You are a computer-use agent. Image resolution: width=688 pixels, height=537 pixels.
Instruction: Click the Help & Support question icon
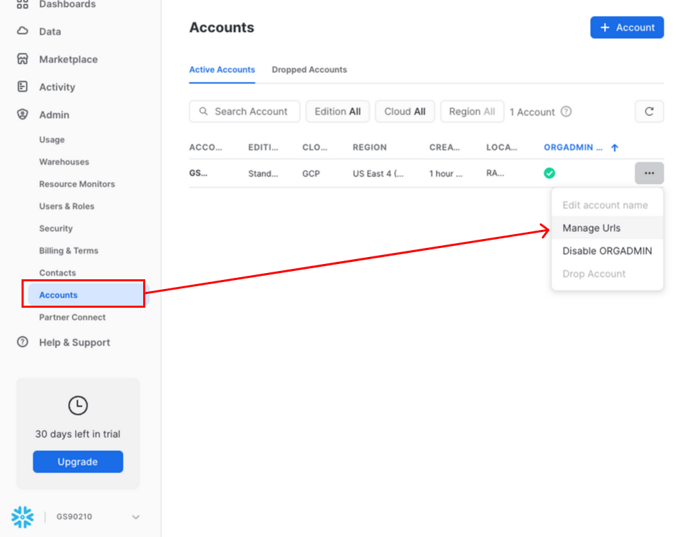(x=22, y=342)
